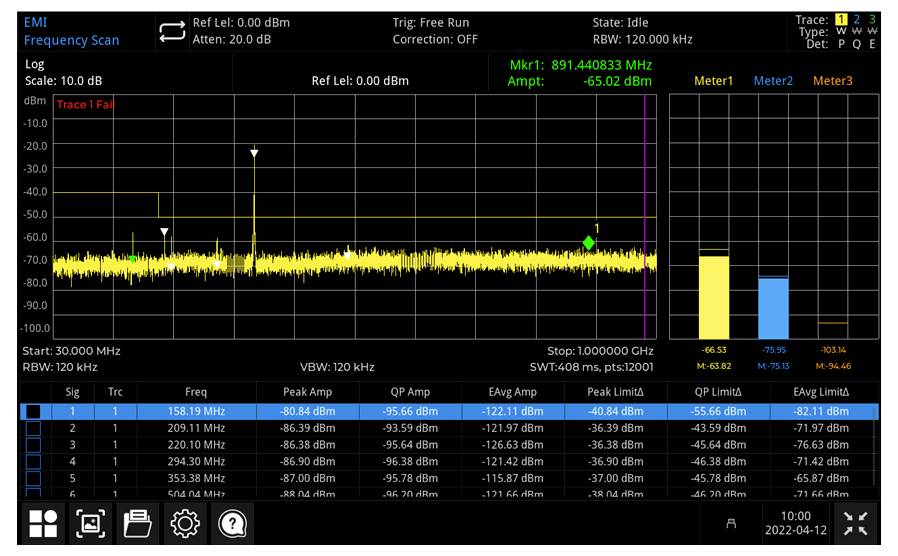Check the box for signal 1 row
The width and height of the screenshot is (898, 556).
click(x=34, y=411)
